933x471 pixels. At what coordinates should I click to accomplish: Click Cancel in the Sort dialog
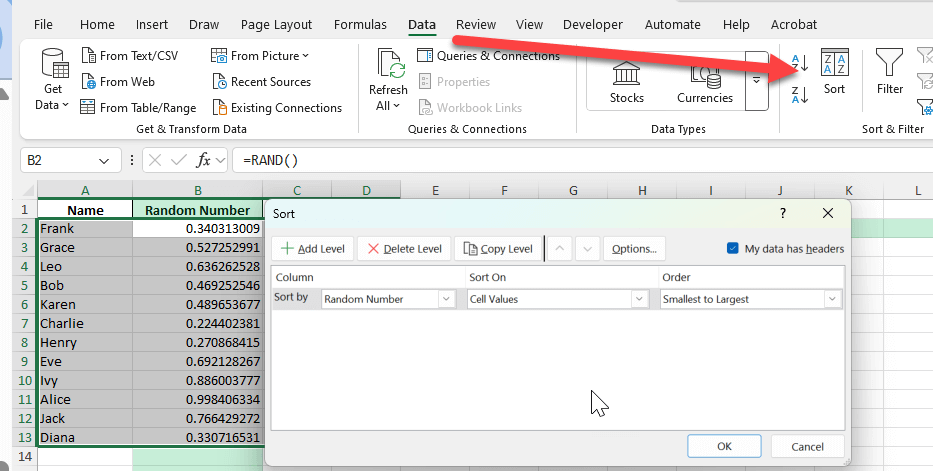pos(807,446)
